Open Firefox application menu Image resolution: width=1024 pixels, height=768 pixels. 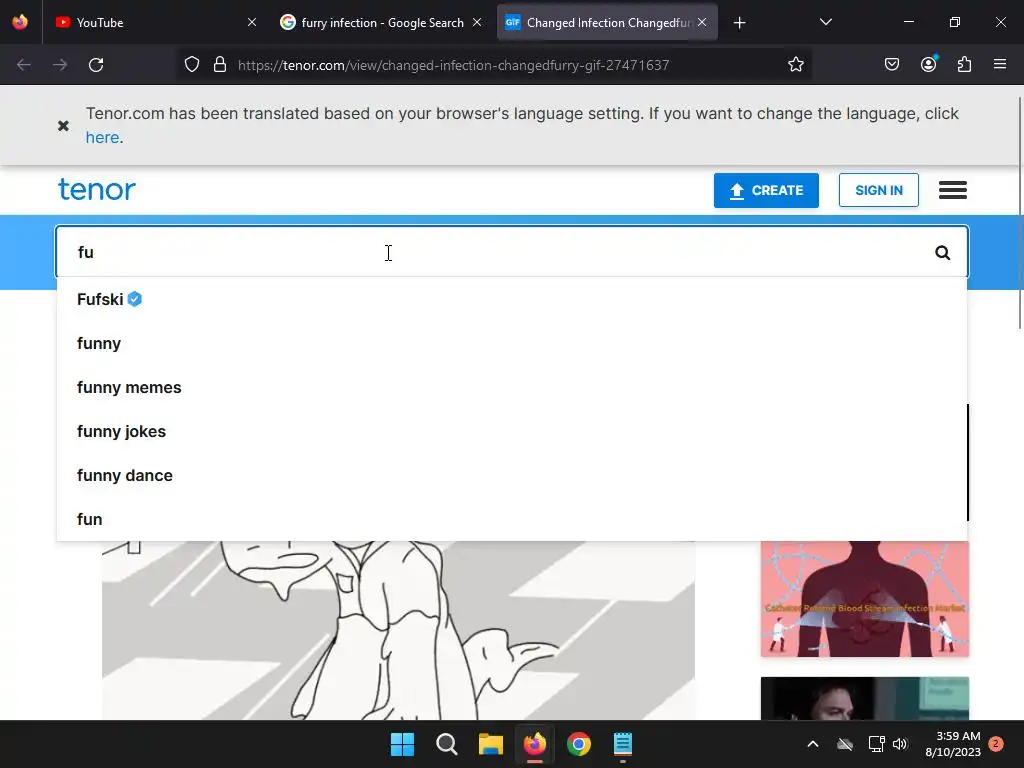[x=1000, y=65]
